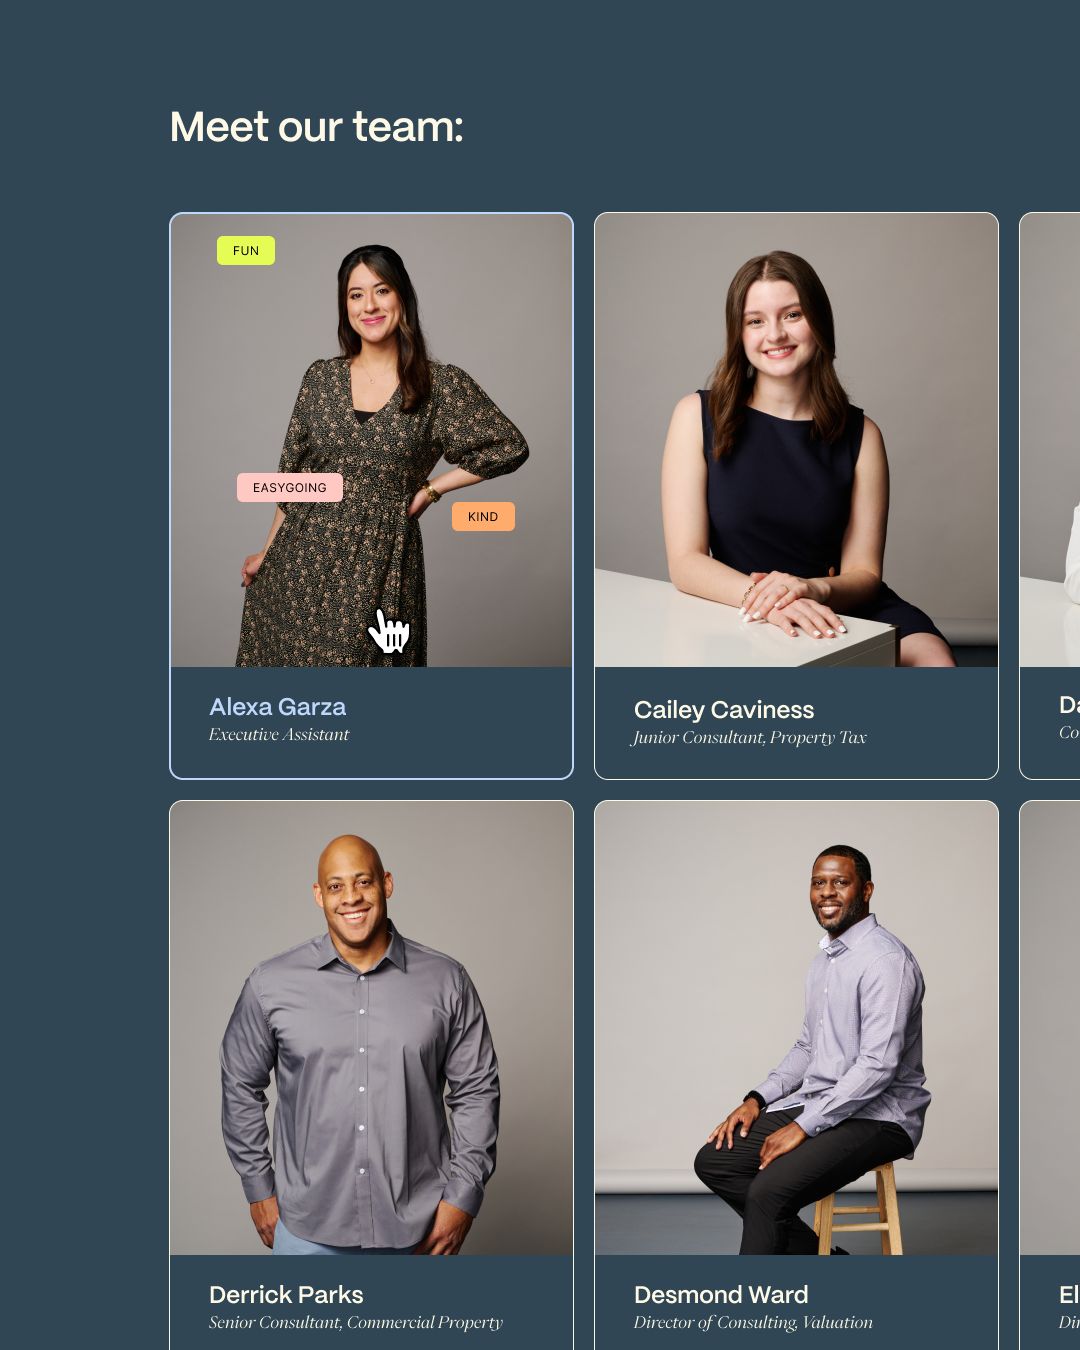Click the Desmond Ward name link
The height and width of the screenshot is (1350, 1080).
[x=721, y=1295]
